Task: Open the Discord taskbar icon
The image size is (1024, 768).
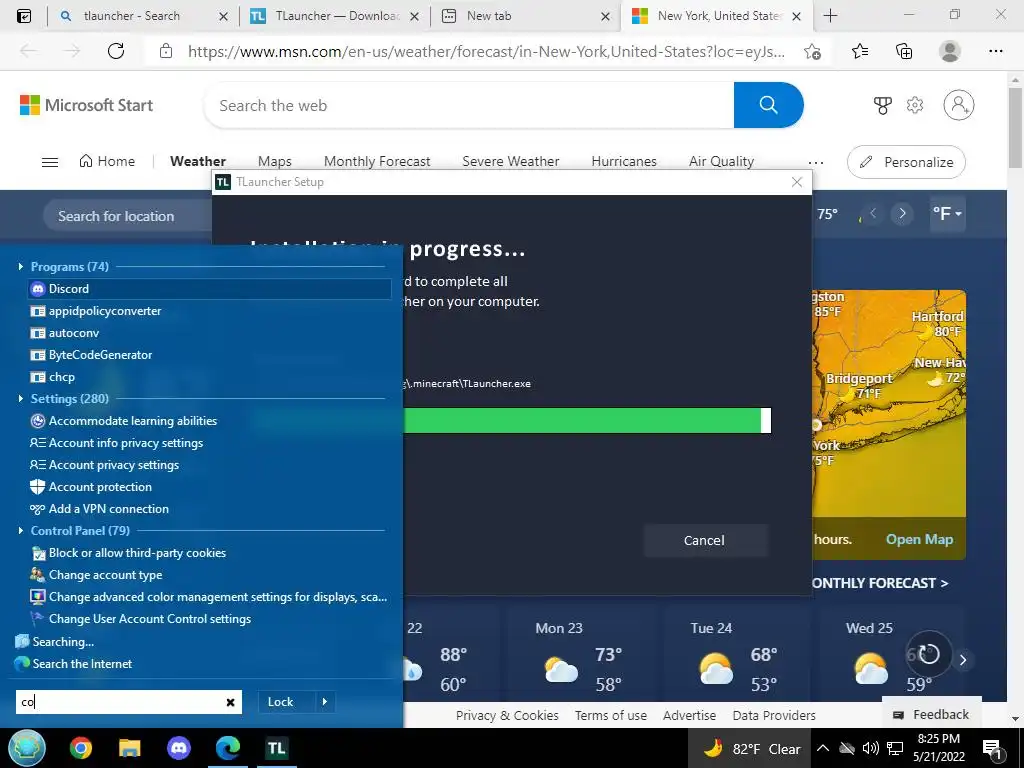Action: coord(178,748)
